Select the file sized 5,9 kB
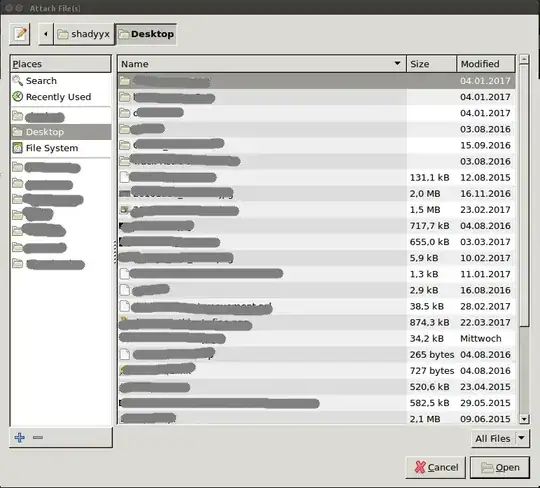 (x=316, y=258)
